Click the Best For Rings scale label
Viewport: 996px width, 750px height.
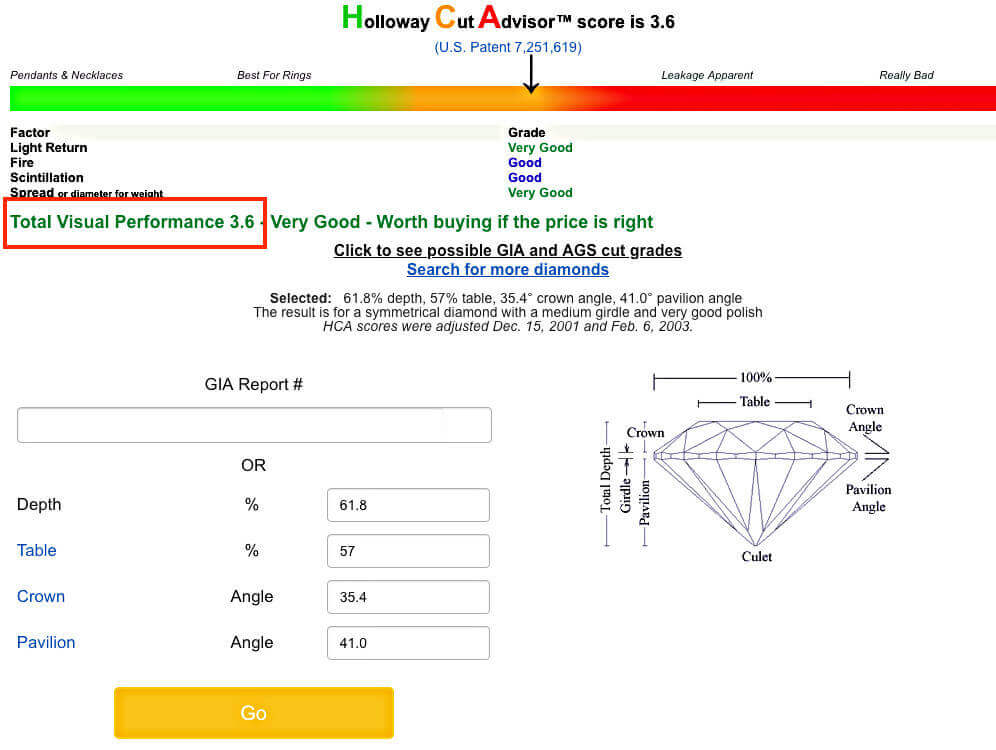tap(274, 75)
